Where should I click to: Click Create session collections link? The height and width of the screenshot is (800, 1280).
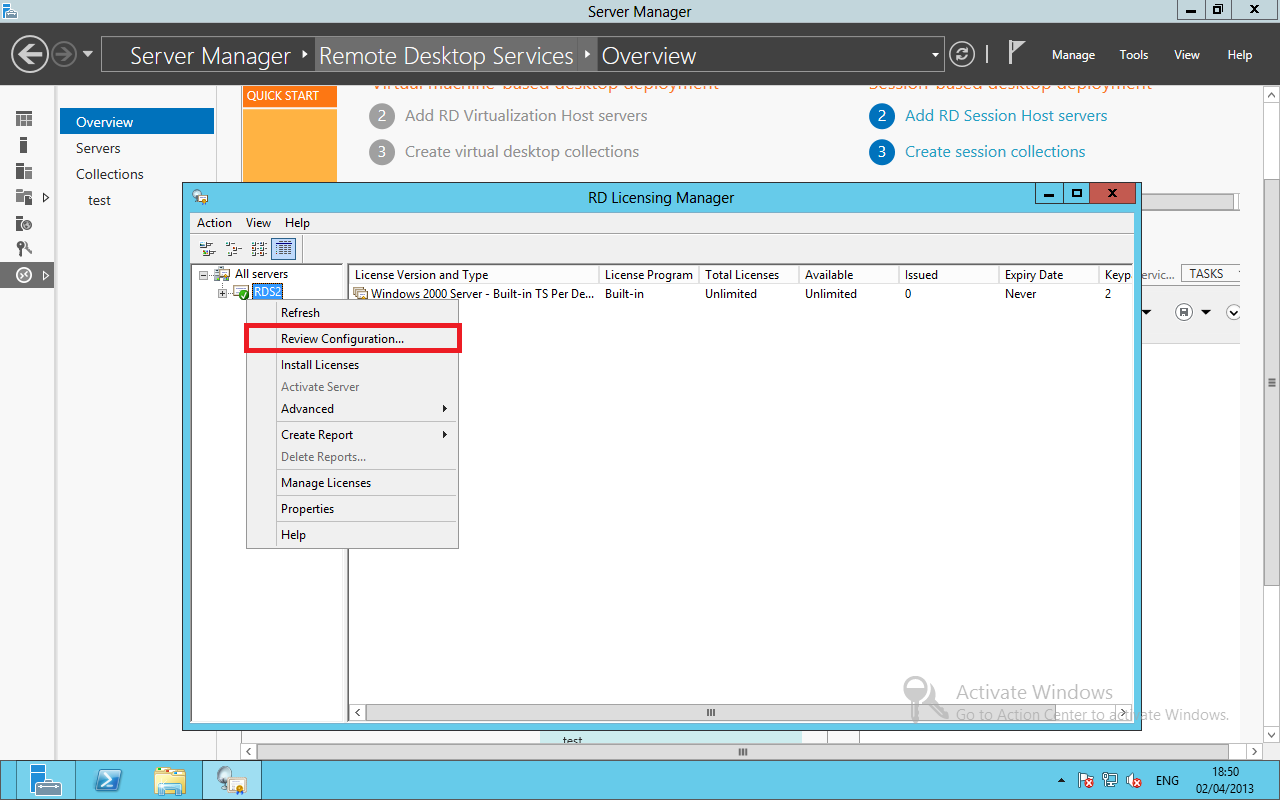click(x=995, y=152)
